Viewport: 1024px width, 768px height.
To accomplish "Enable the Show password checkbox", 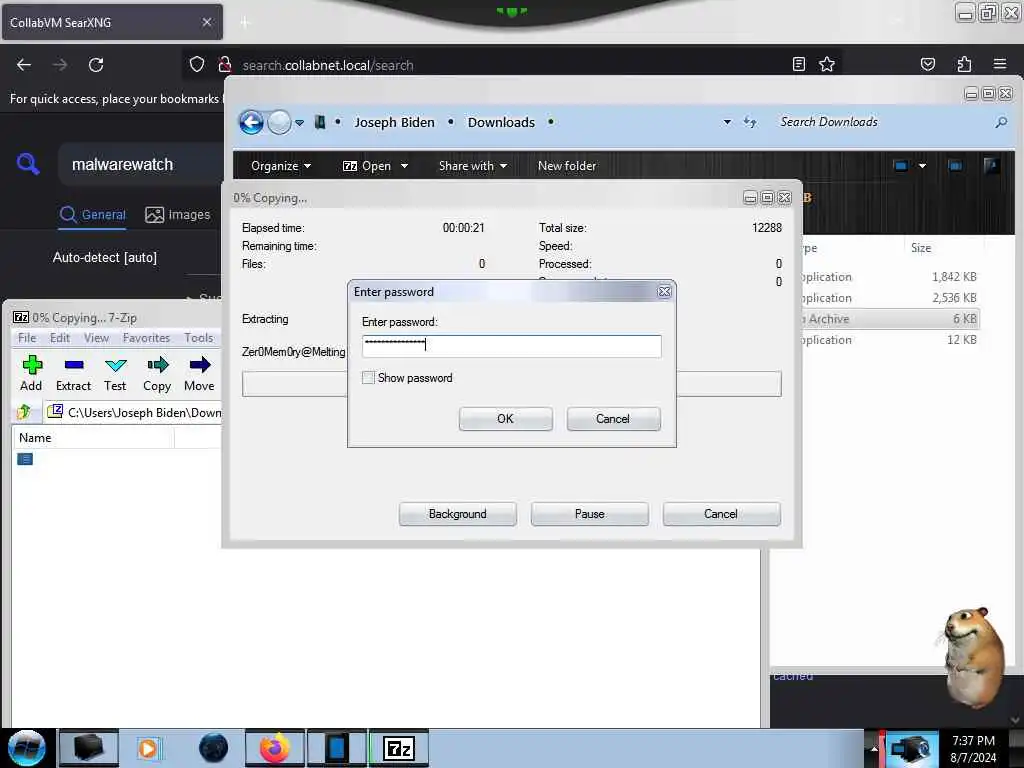I will 368,377.
